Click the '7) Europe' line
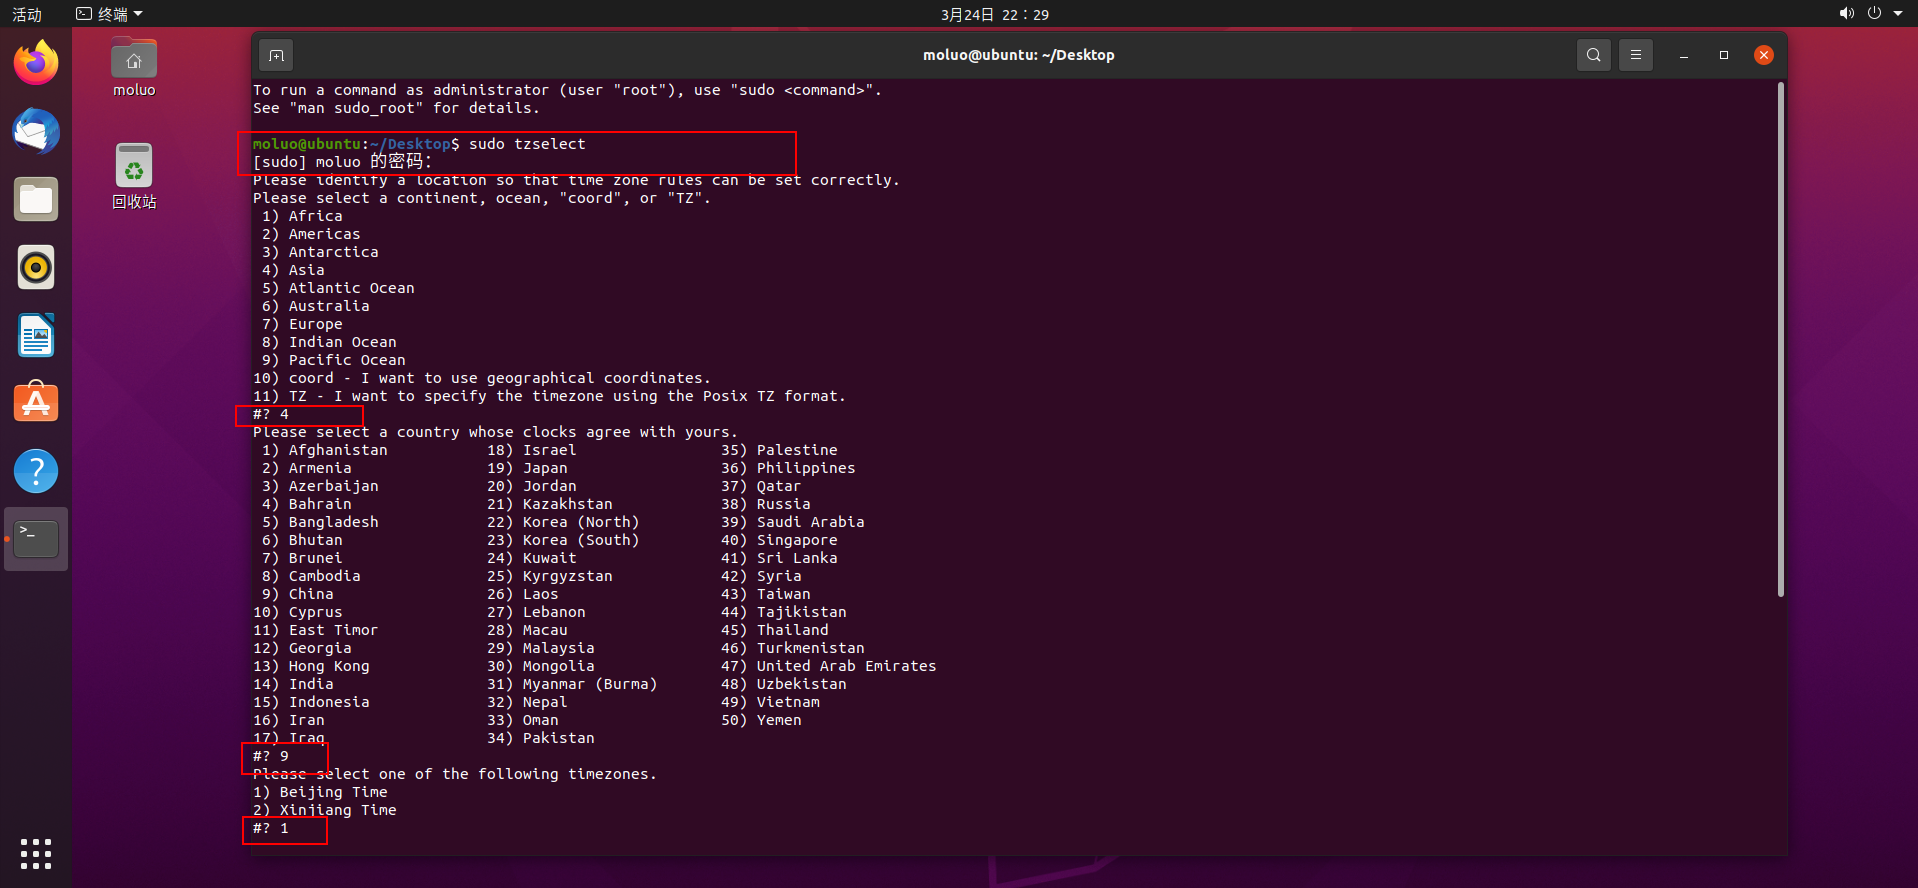1918x888 pixels. (302, 324)
